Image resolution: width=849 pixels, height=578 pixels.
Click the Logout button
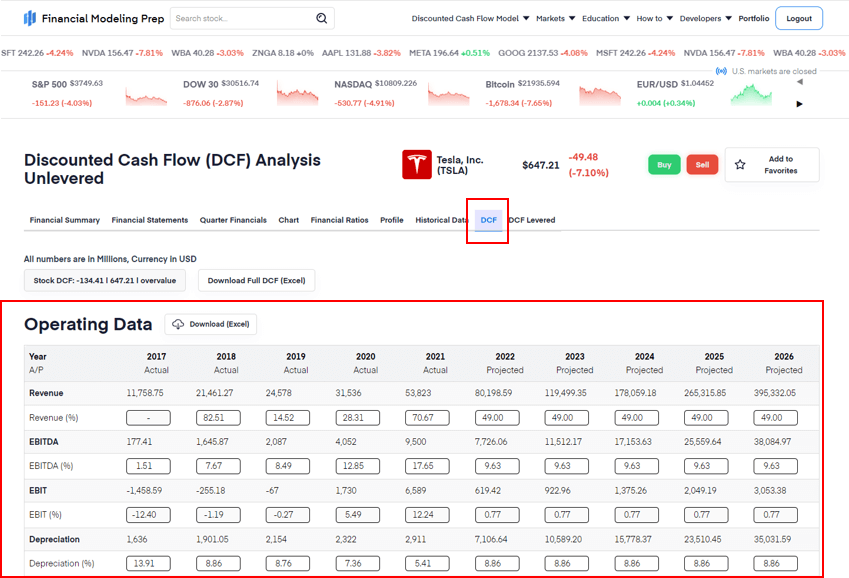click(x=799, y=18)
